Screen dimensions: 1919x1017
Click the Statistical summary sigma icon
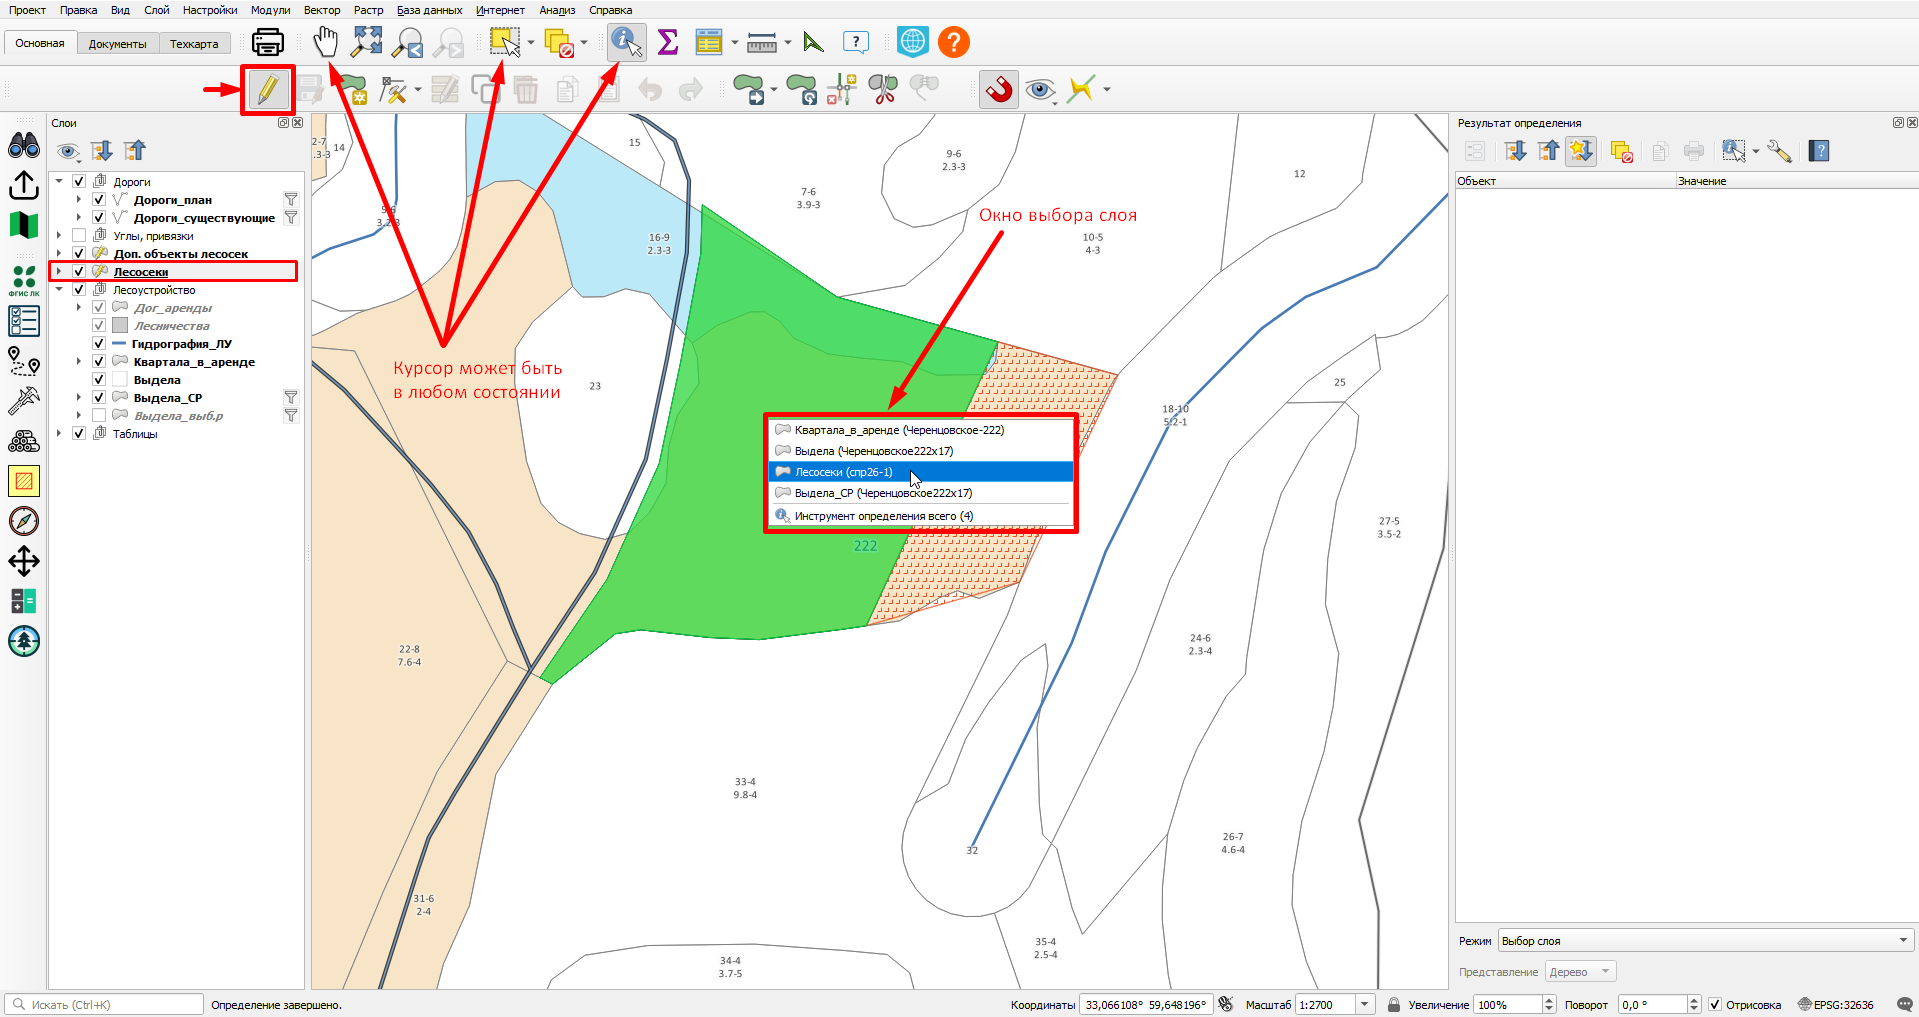668,42
